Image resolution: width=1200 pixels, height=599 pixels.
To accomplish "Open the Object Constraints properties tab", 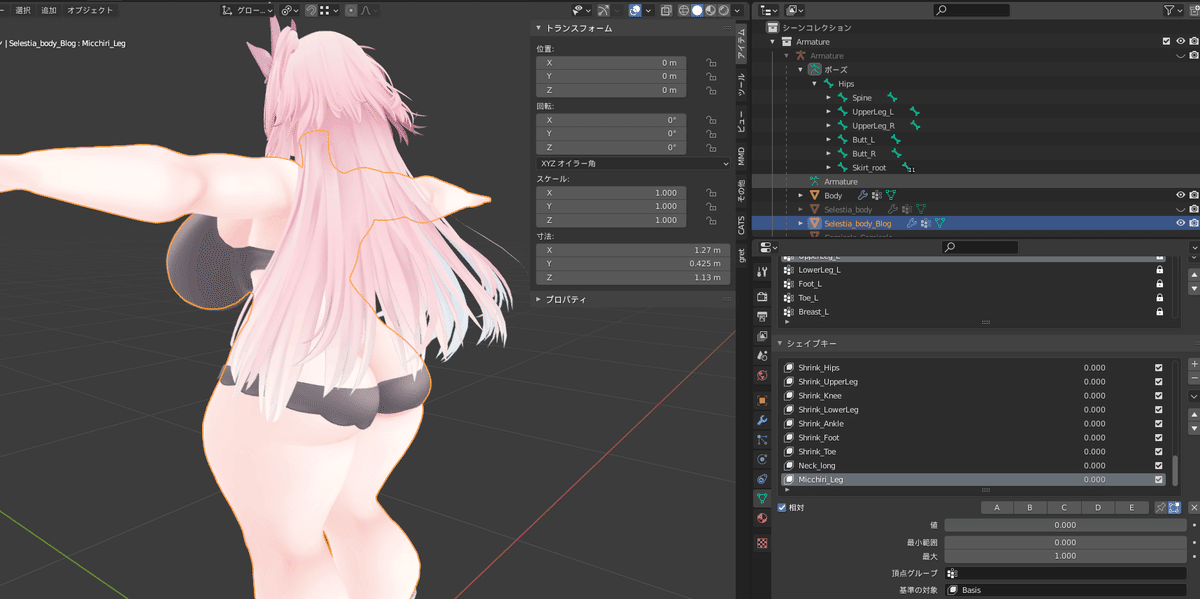I will pyautogui.click(x=762, y=478).
